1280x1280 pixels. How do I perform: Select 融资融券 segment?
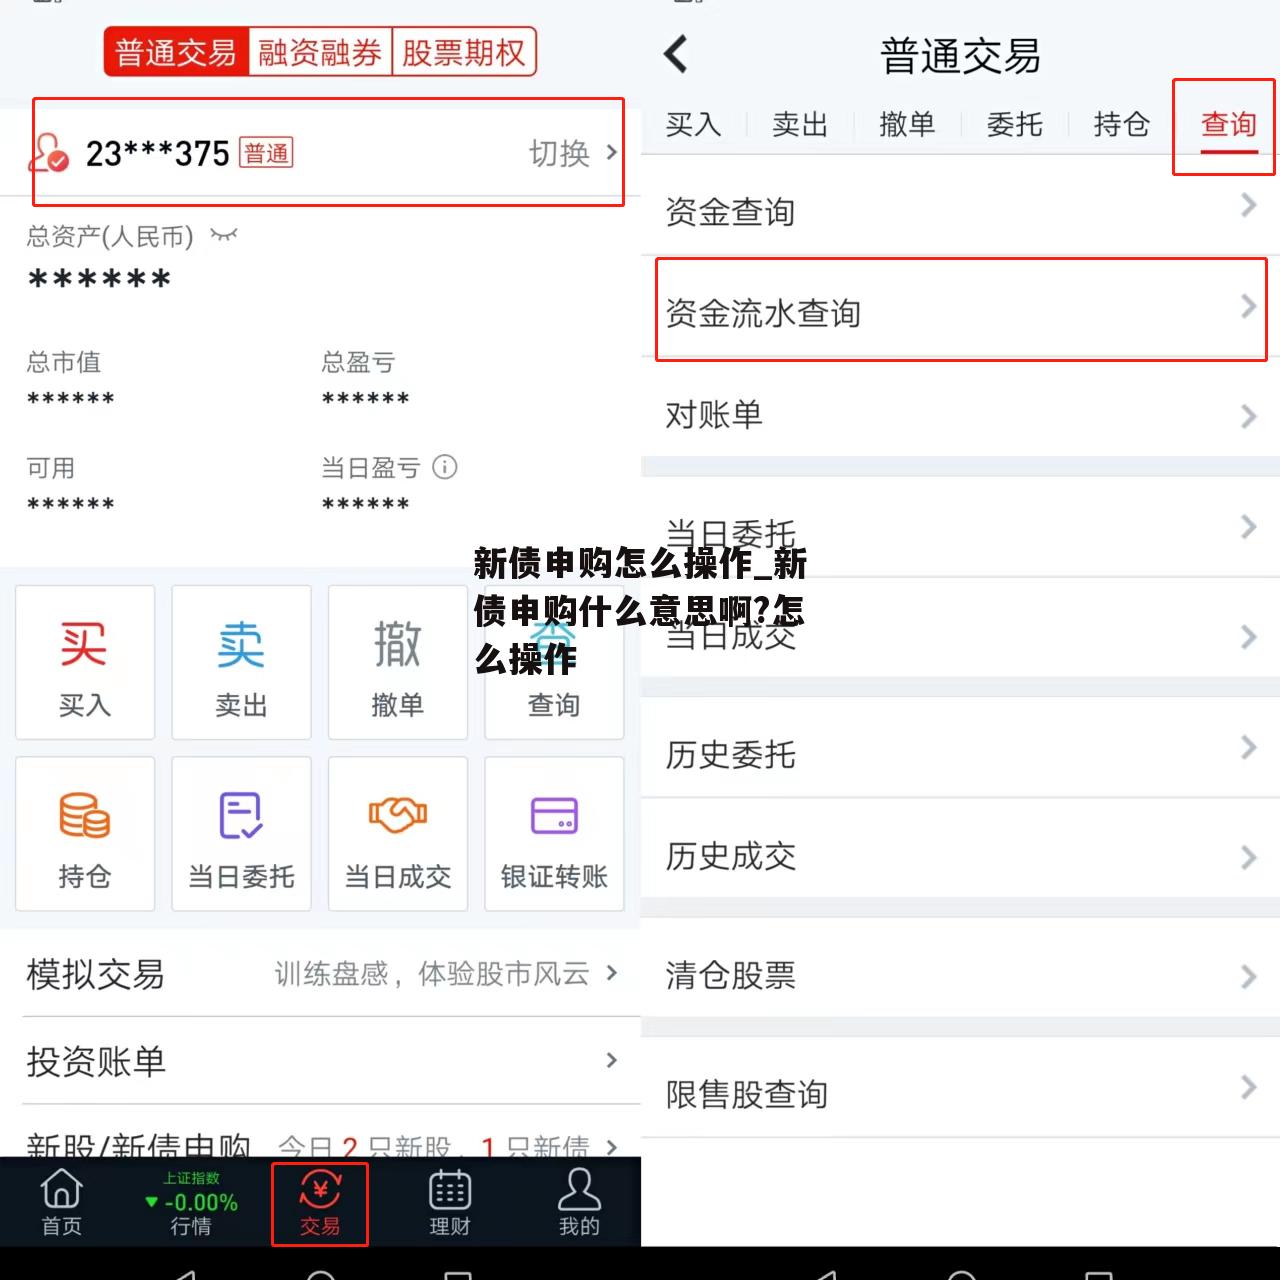tap(320, 52)
